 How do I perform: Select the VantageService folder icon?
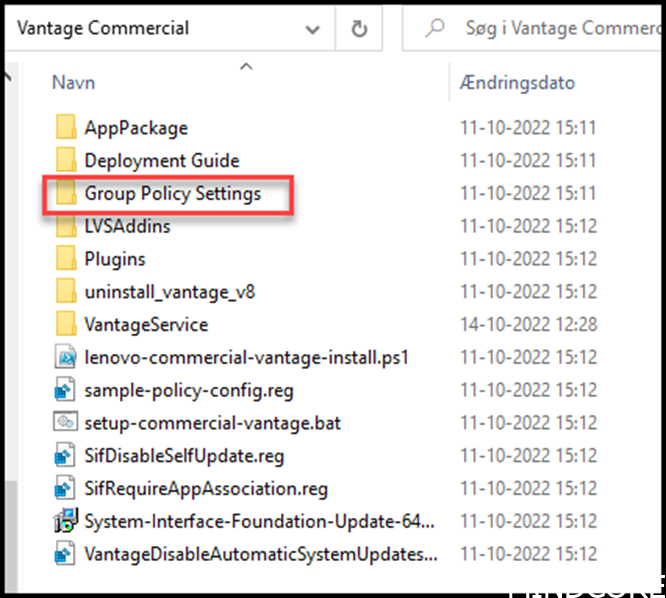click(x=66, y=324)
